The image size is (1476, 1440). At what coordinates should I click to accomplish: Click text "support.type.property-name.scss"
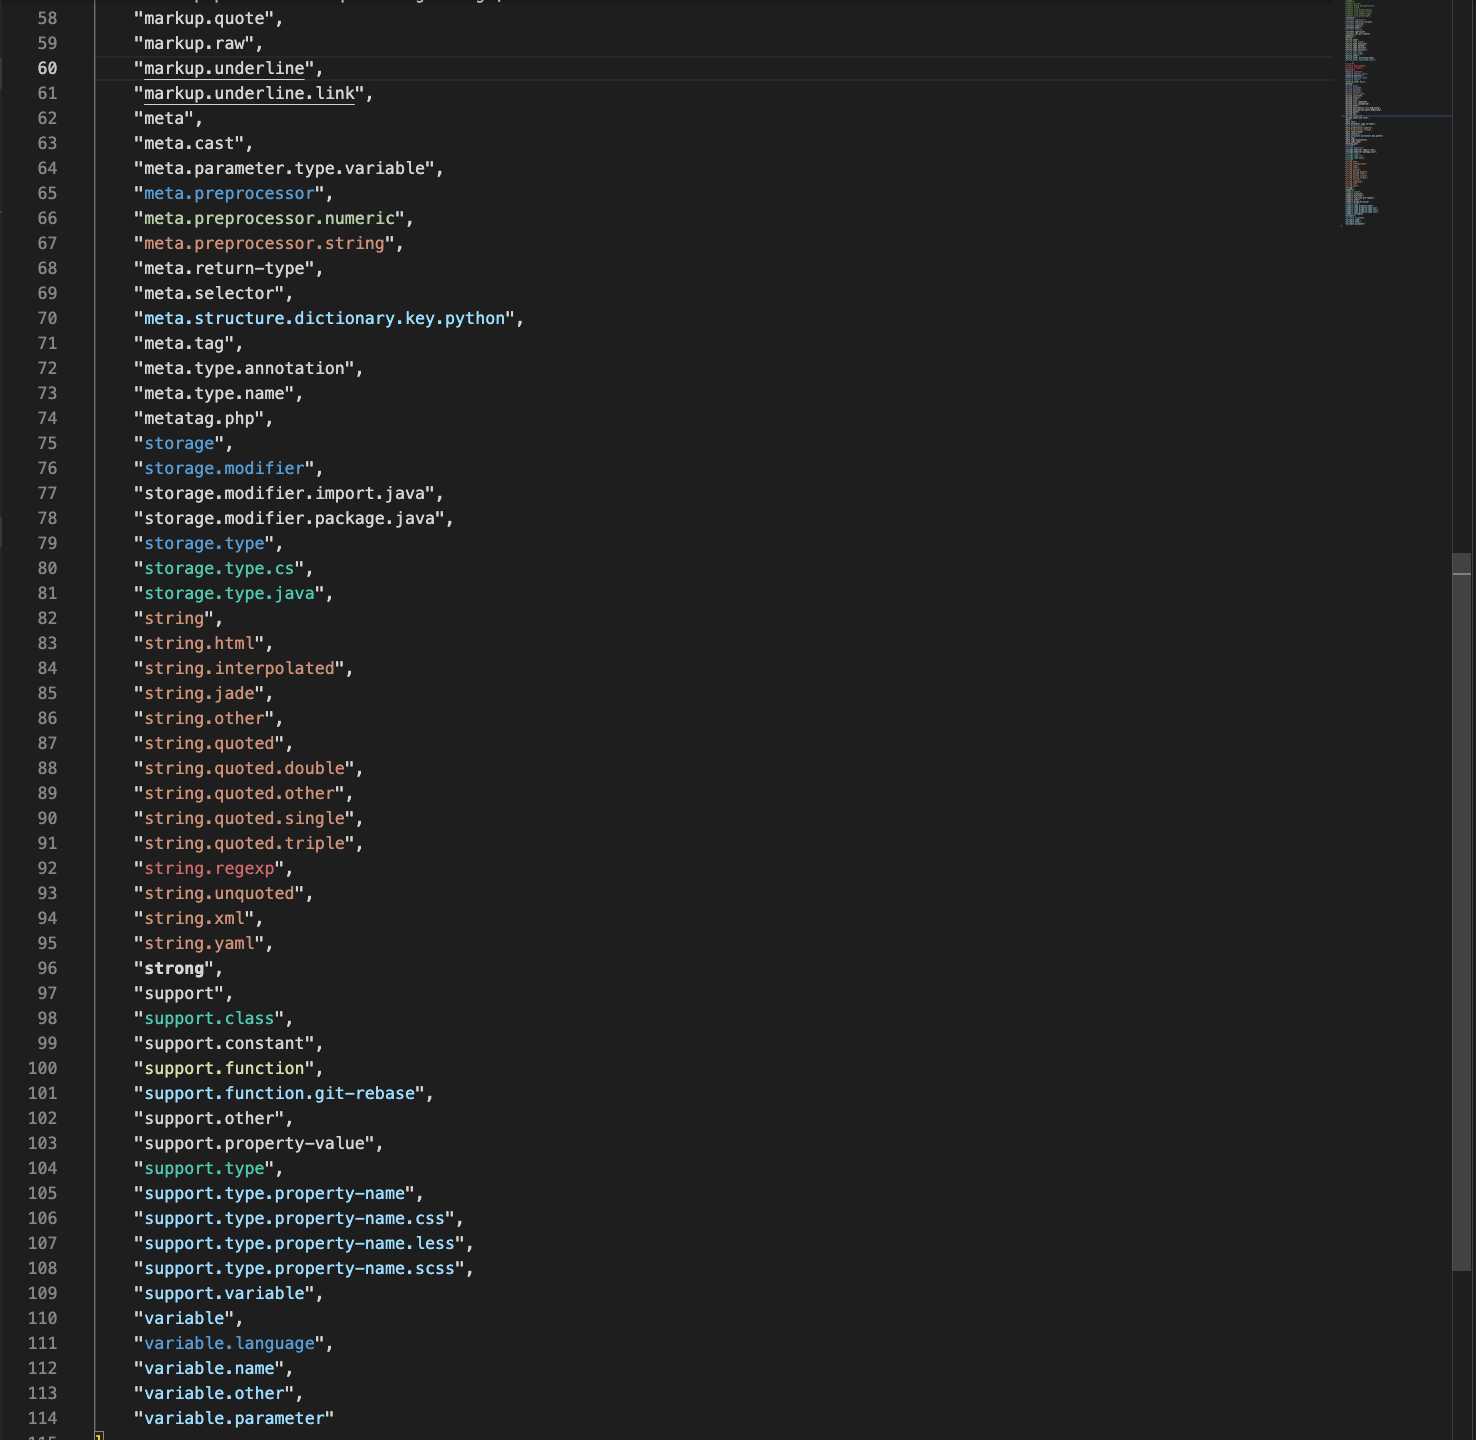tap(300, 1268)
